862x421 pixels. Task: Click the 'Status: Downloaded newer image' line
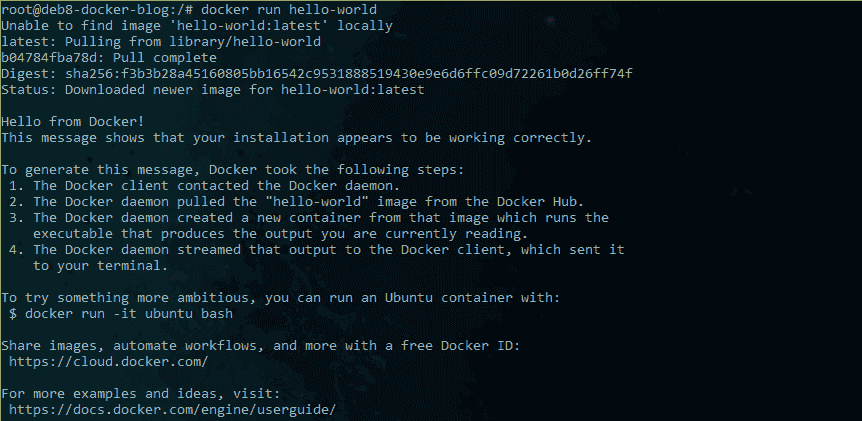pos(213,90)
